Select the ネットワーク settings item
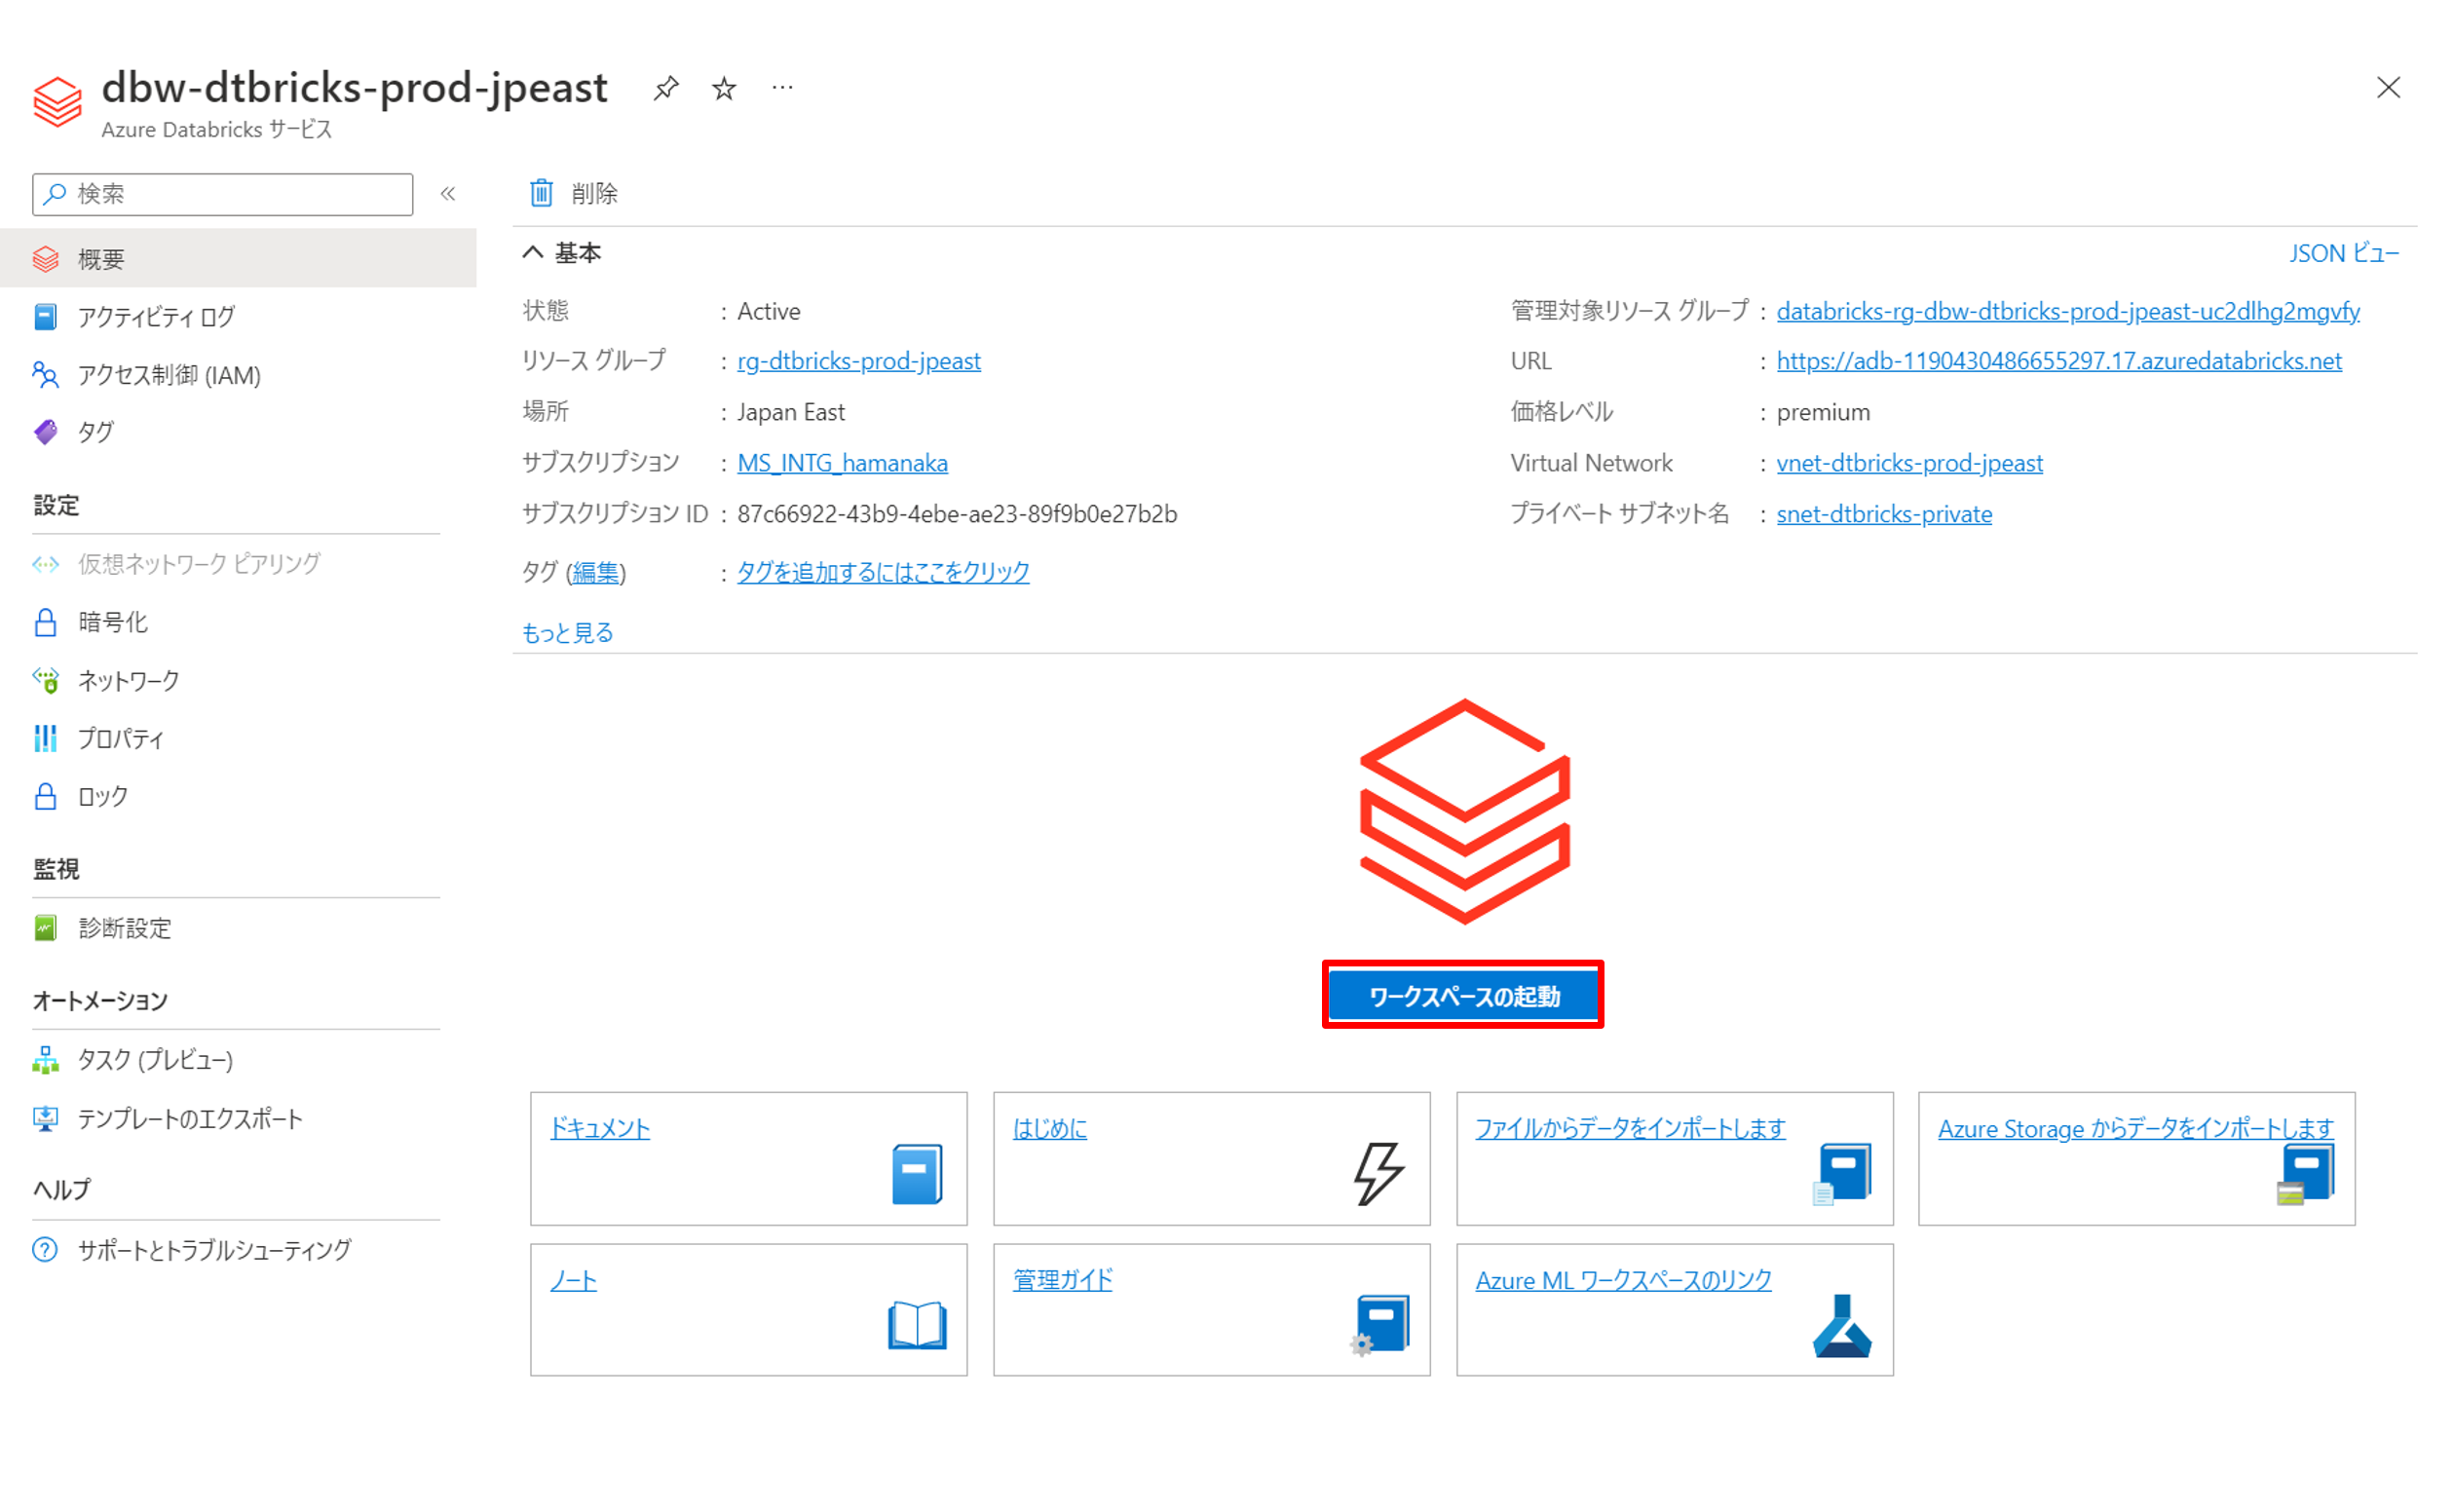The width and height of the screenshot is (2454, 1512). click(129, 680)
